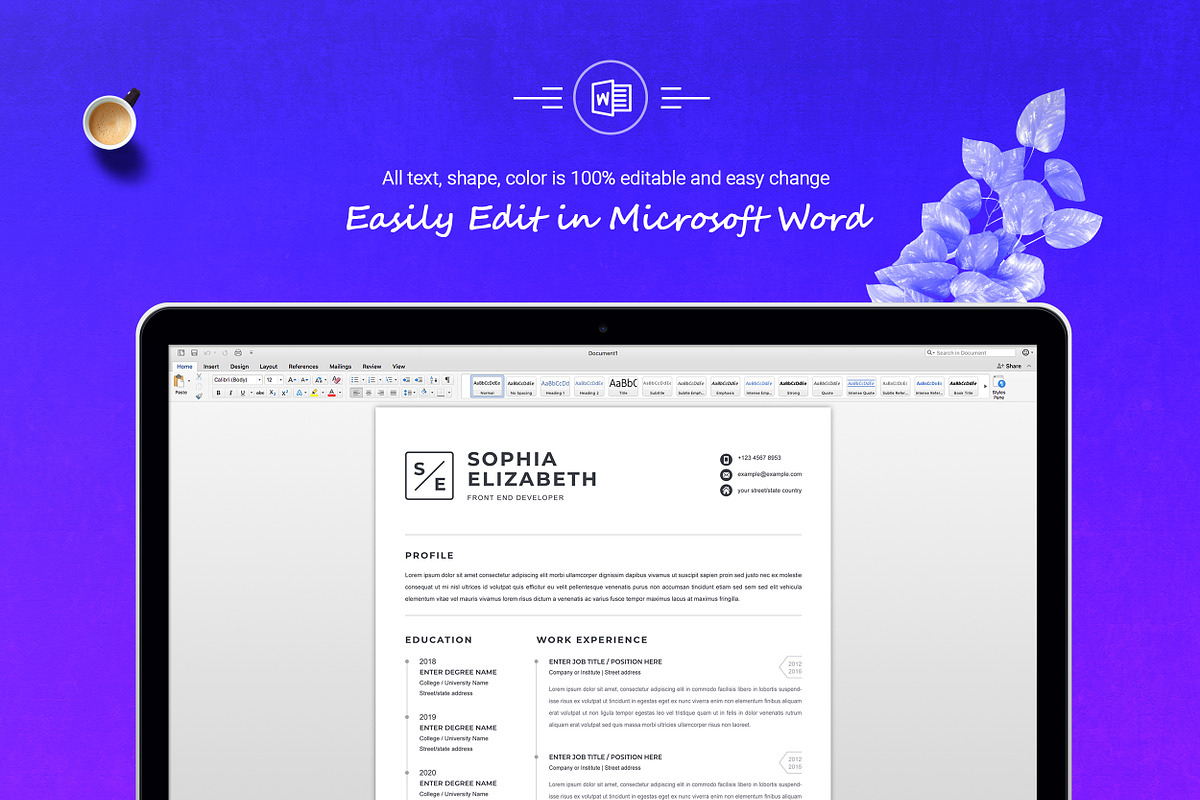This screenshot has width=1200, height=800.
Task: Open the Styles Pane icon
Action: point(999,386)
